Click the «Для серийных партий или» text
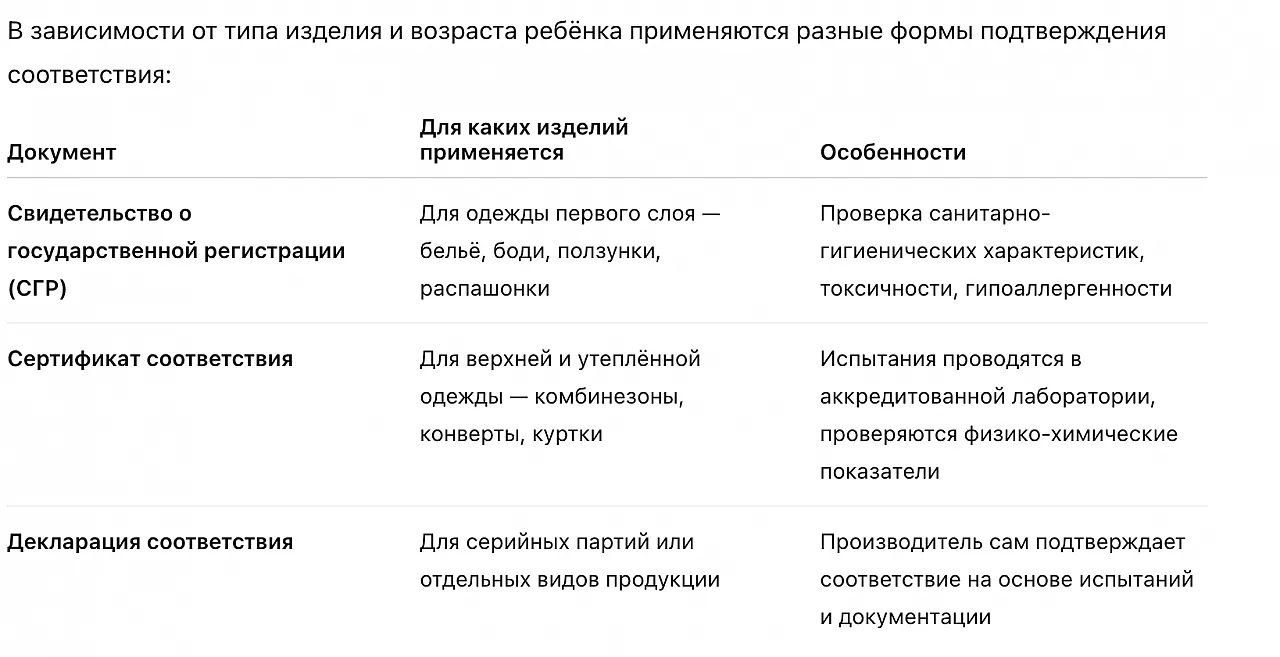The width and height of the screenshot is (1280, 657). pos(556,542)
